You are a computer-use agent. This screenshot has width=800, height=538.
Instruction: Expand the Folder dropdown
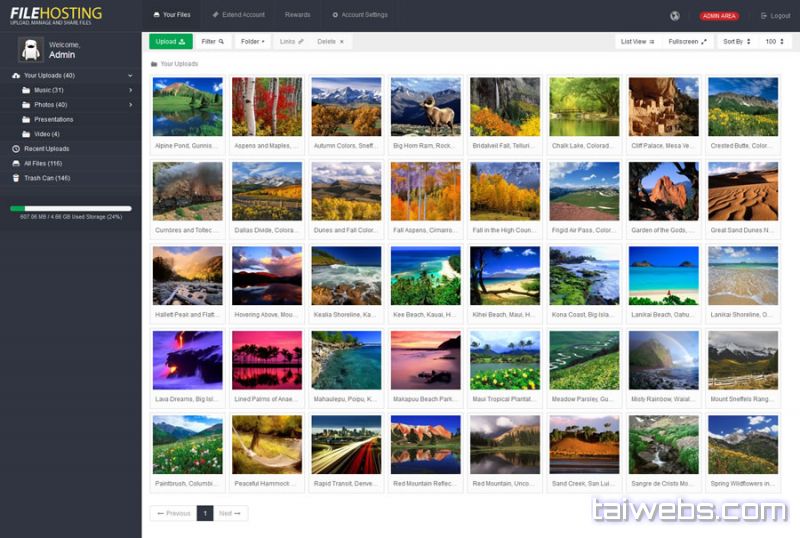point(252,42)
